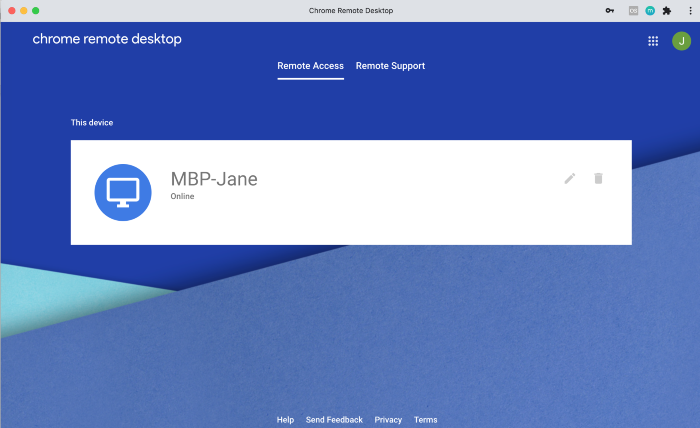700x428 pixels.
Task: Open the Terms link
Action: pyautogui.click(x=425, y=420)
